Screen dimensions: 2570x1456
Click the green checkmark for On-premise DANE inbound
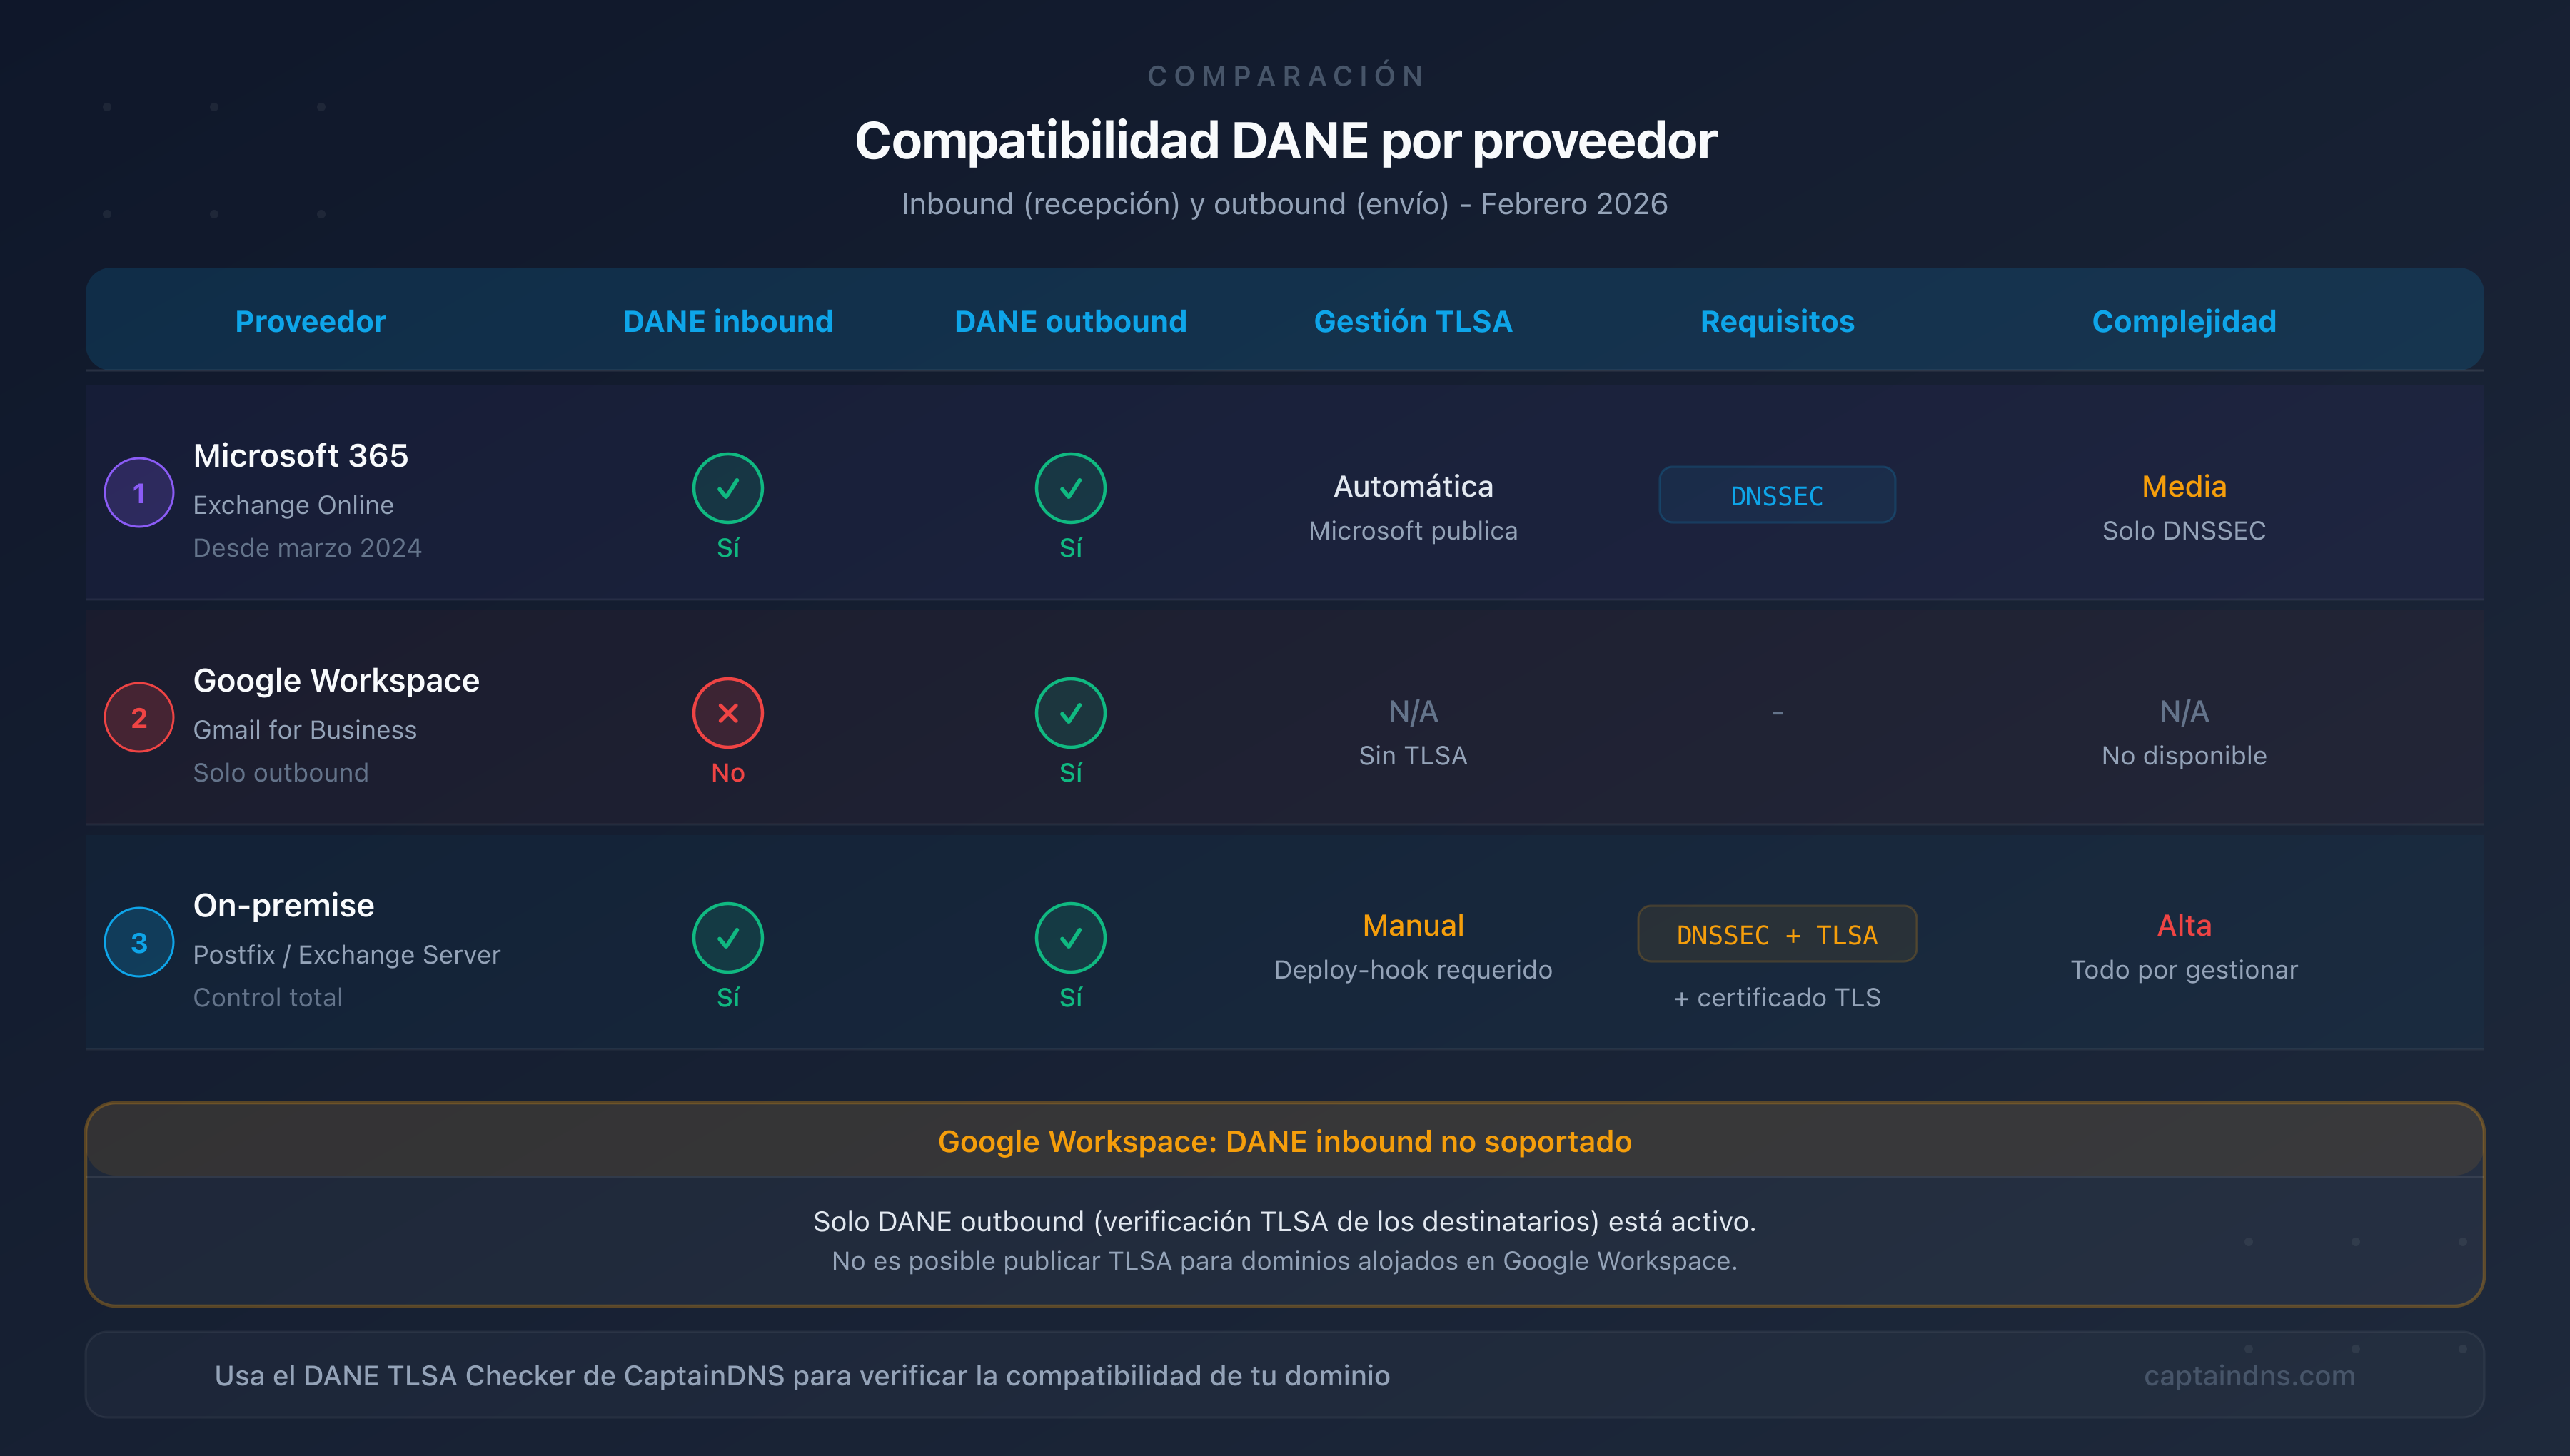[x=728, y=939]
